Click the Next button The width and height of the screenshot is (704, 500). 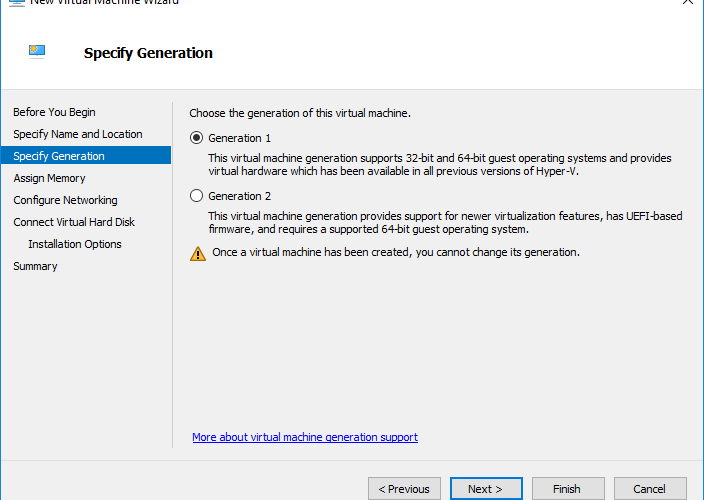point(486,488)
